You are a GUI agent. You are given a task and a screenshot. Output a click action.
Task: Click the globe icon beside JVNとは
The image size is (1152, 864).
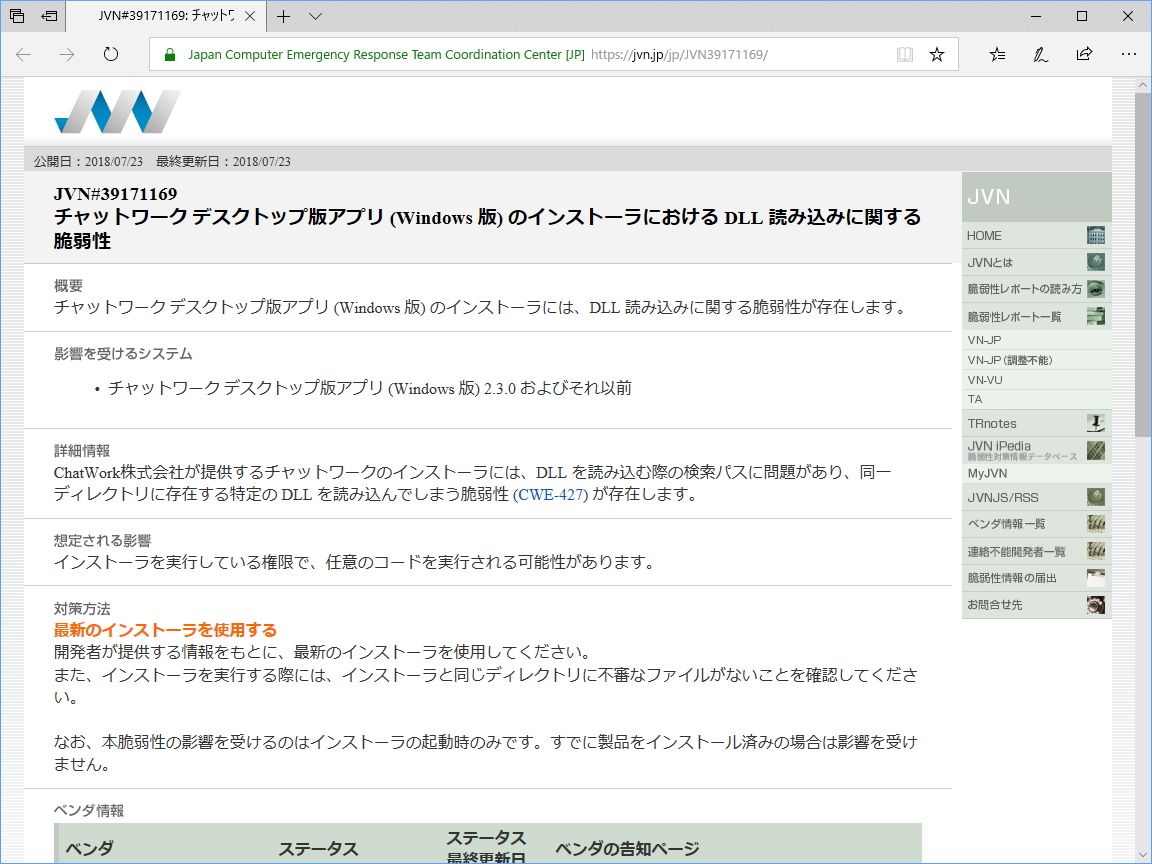tap(1095, 262)
